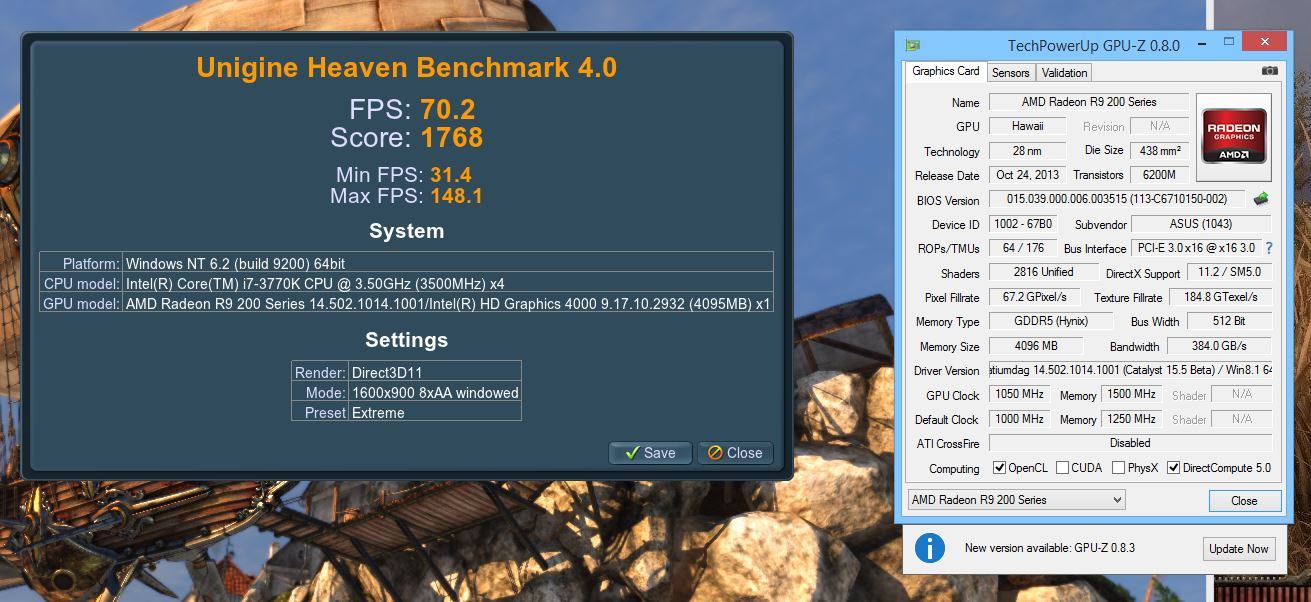Save the Heaven Benchmark results

click(649, 453)
